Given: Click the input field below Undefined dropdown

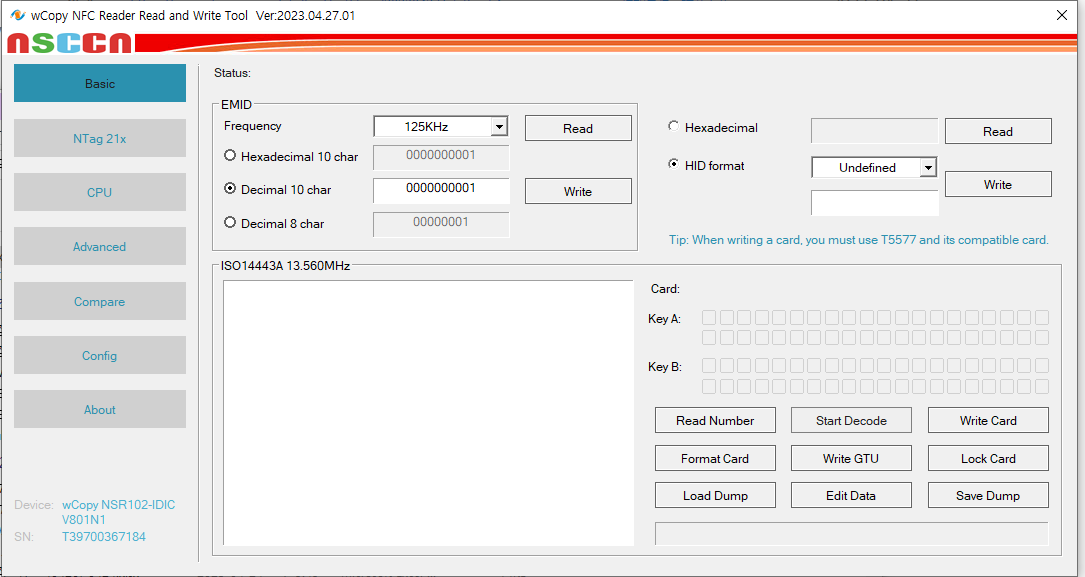Looking at the screenshot, I should (875, 203).
